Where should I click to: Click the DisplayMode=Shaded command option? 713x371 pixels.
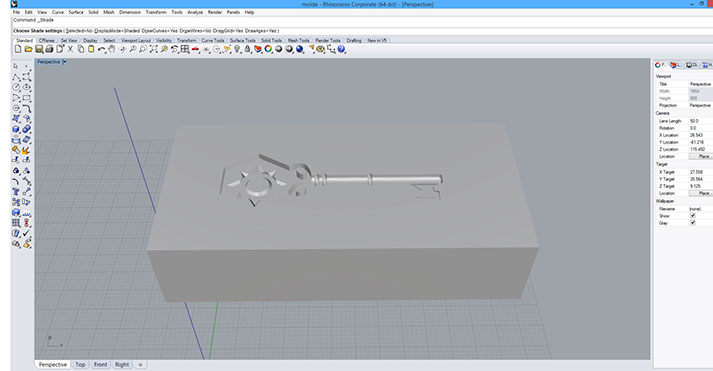pyautogui.click(x=117, y=31)
